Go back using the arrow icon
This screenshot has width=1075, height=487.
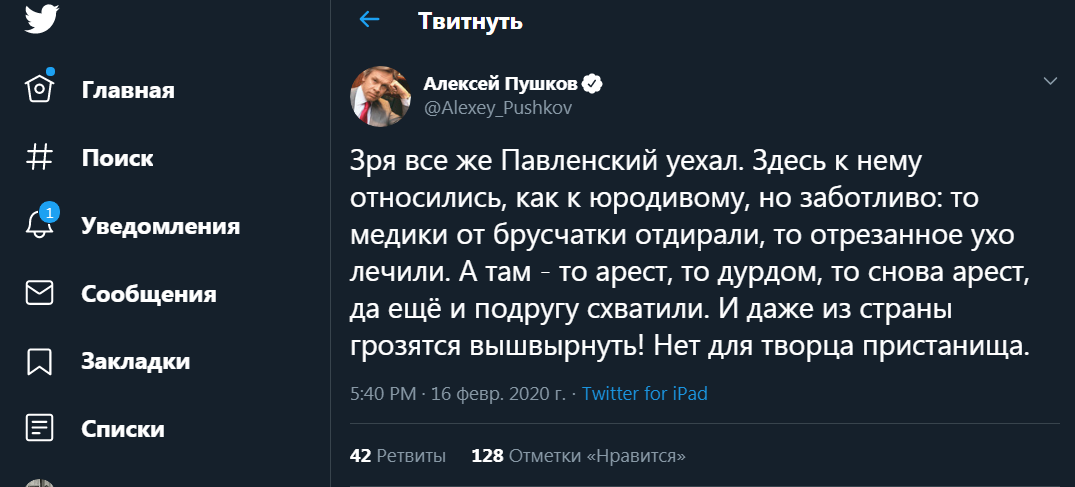click(x=370, y=20)
